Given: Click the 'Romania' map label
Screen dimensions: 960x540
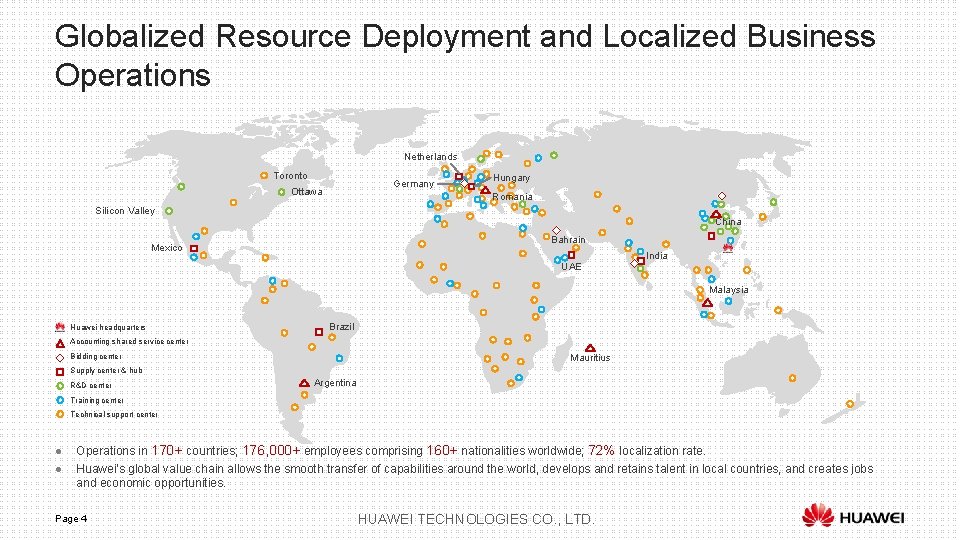Looking at the screenshot, I should point(512,197).
